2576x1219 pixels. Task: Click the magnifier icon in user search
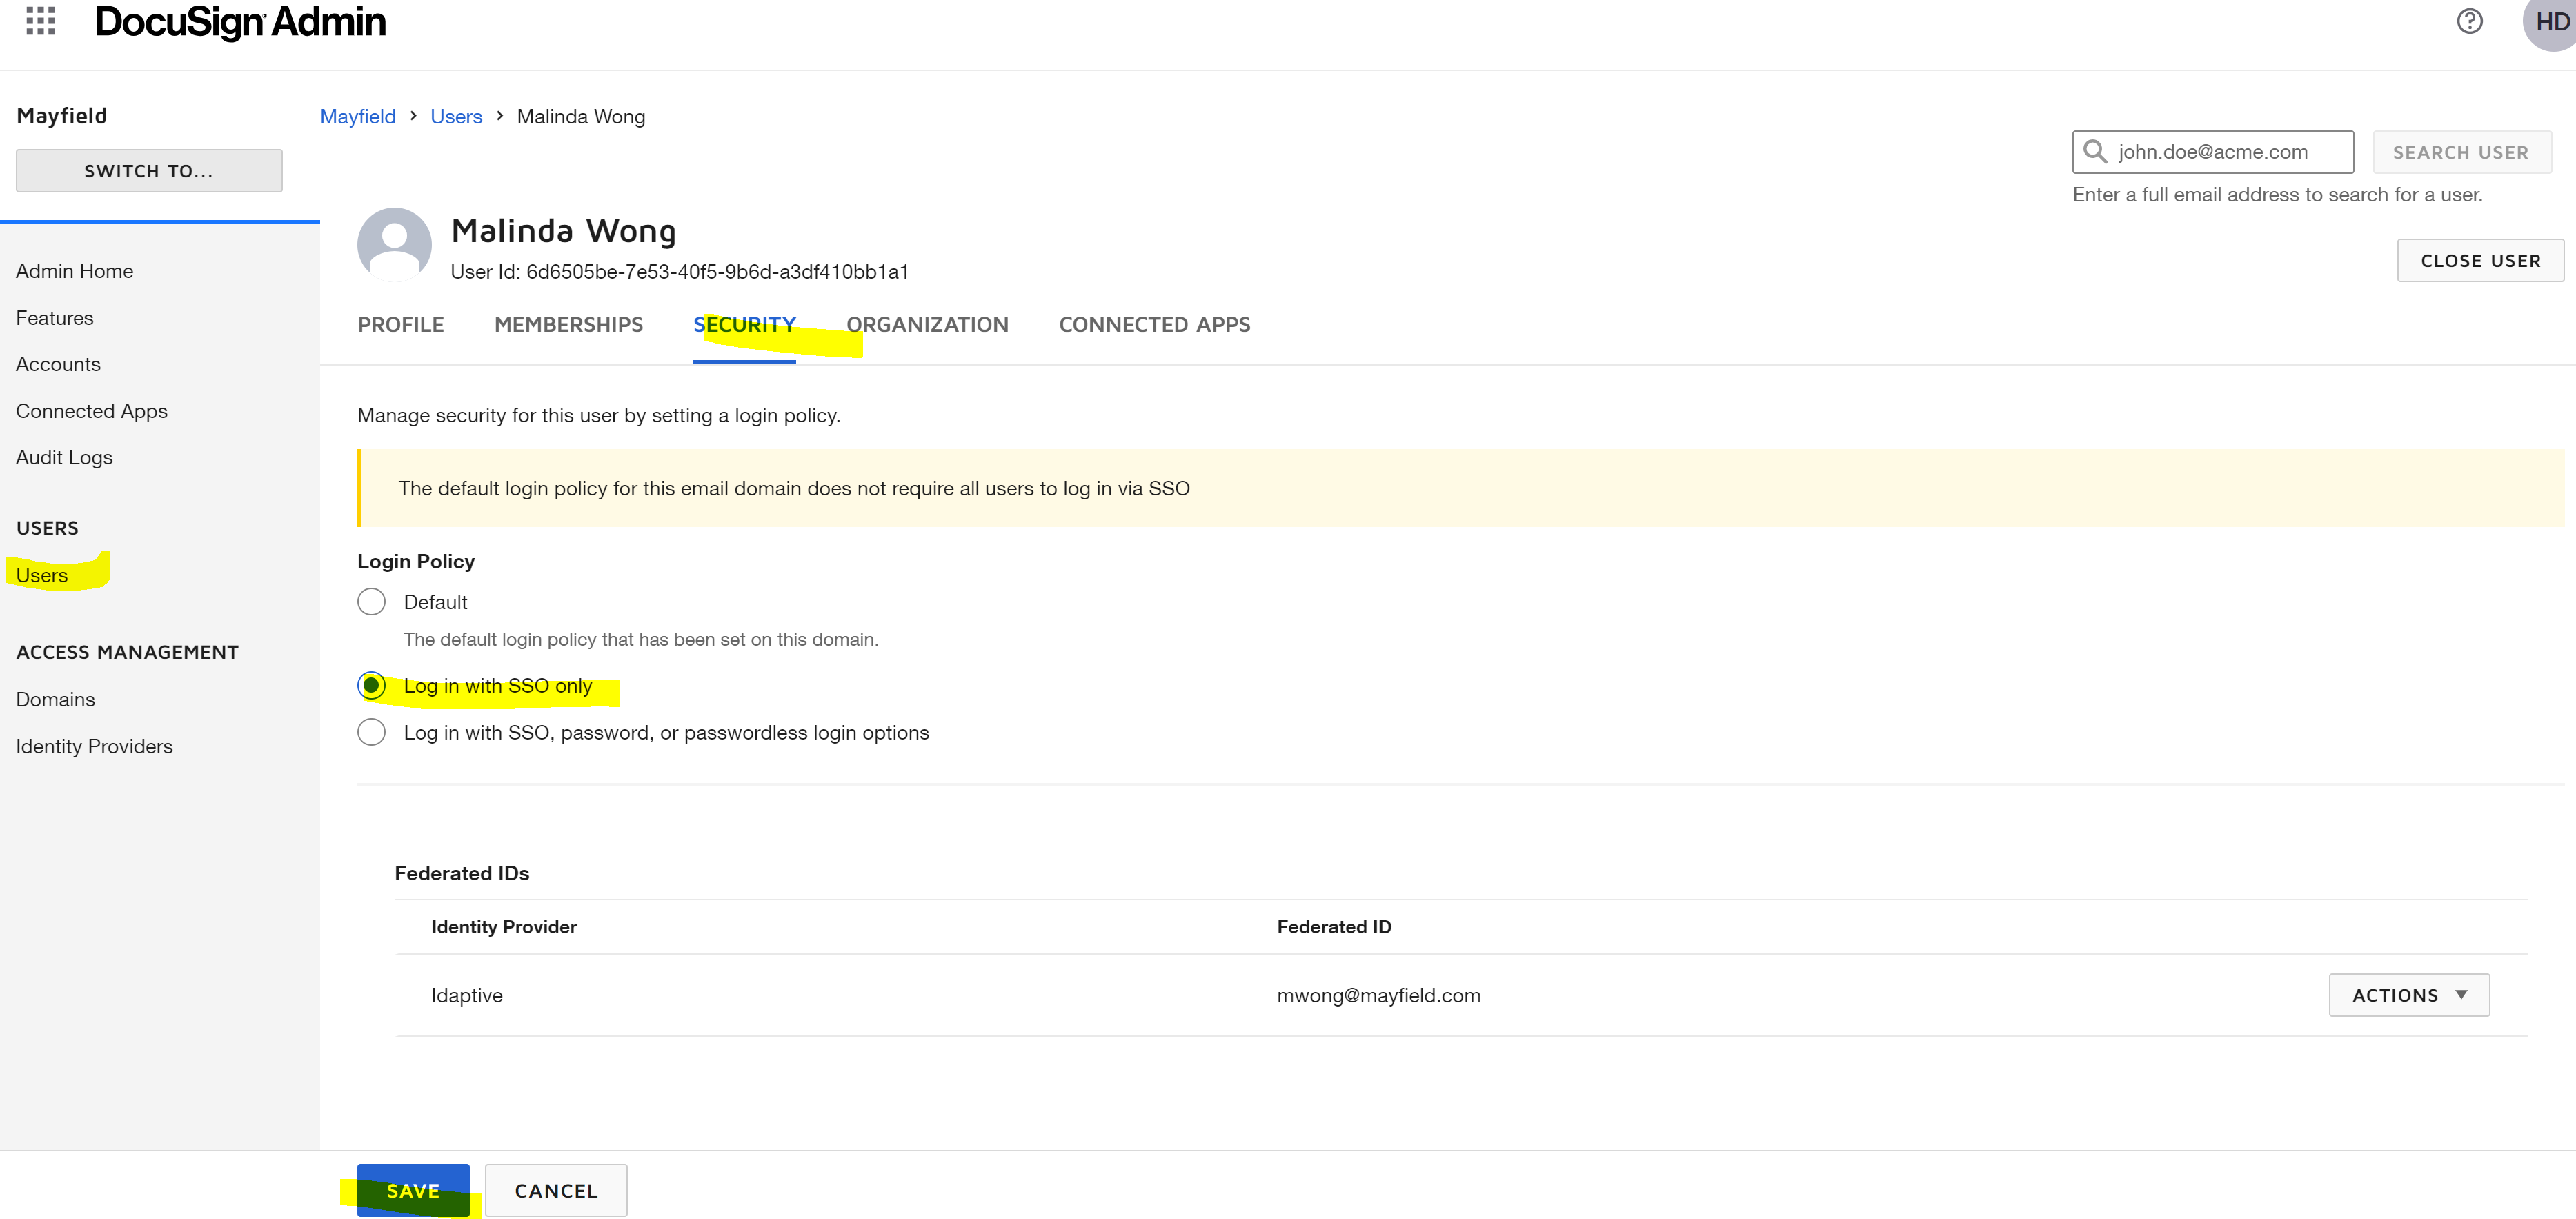[x=2095, y=152]
